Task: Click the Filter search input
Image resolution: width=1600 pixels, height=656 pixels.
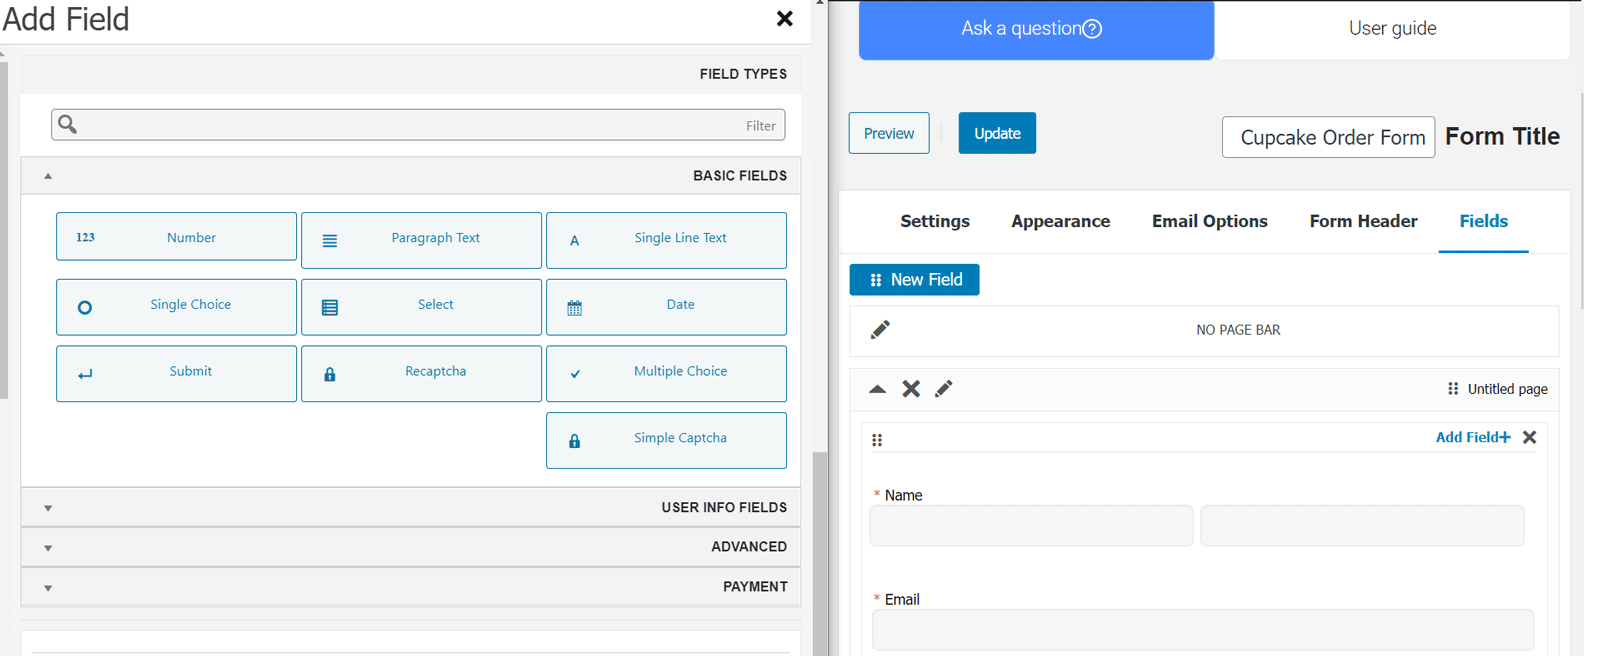Action: tap(418, 125)
